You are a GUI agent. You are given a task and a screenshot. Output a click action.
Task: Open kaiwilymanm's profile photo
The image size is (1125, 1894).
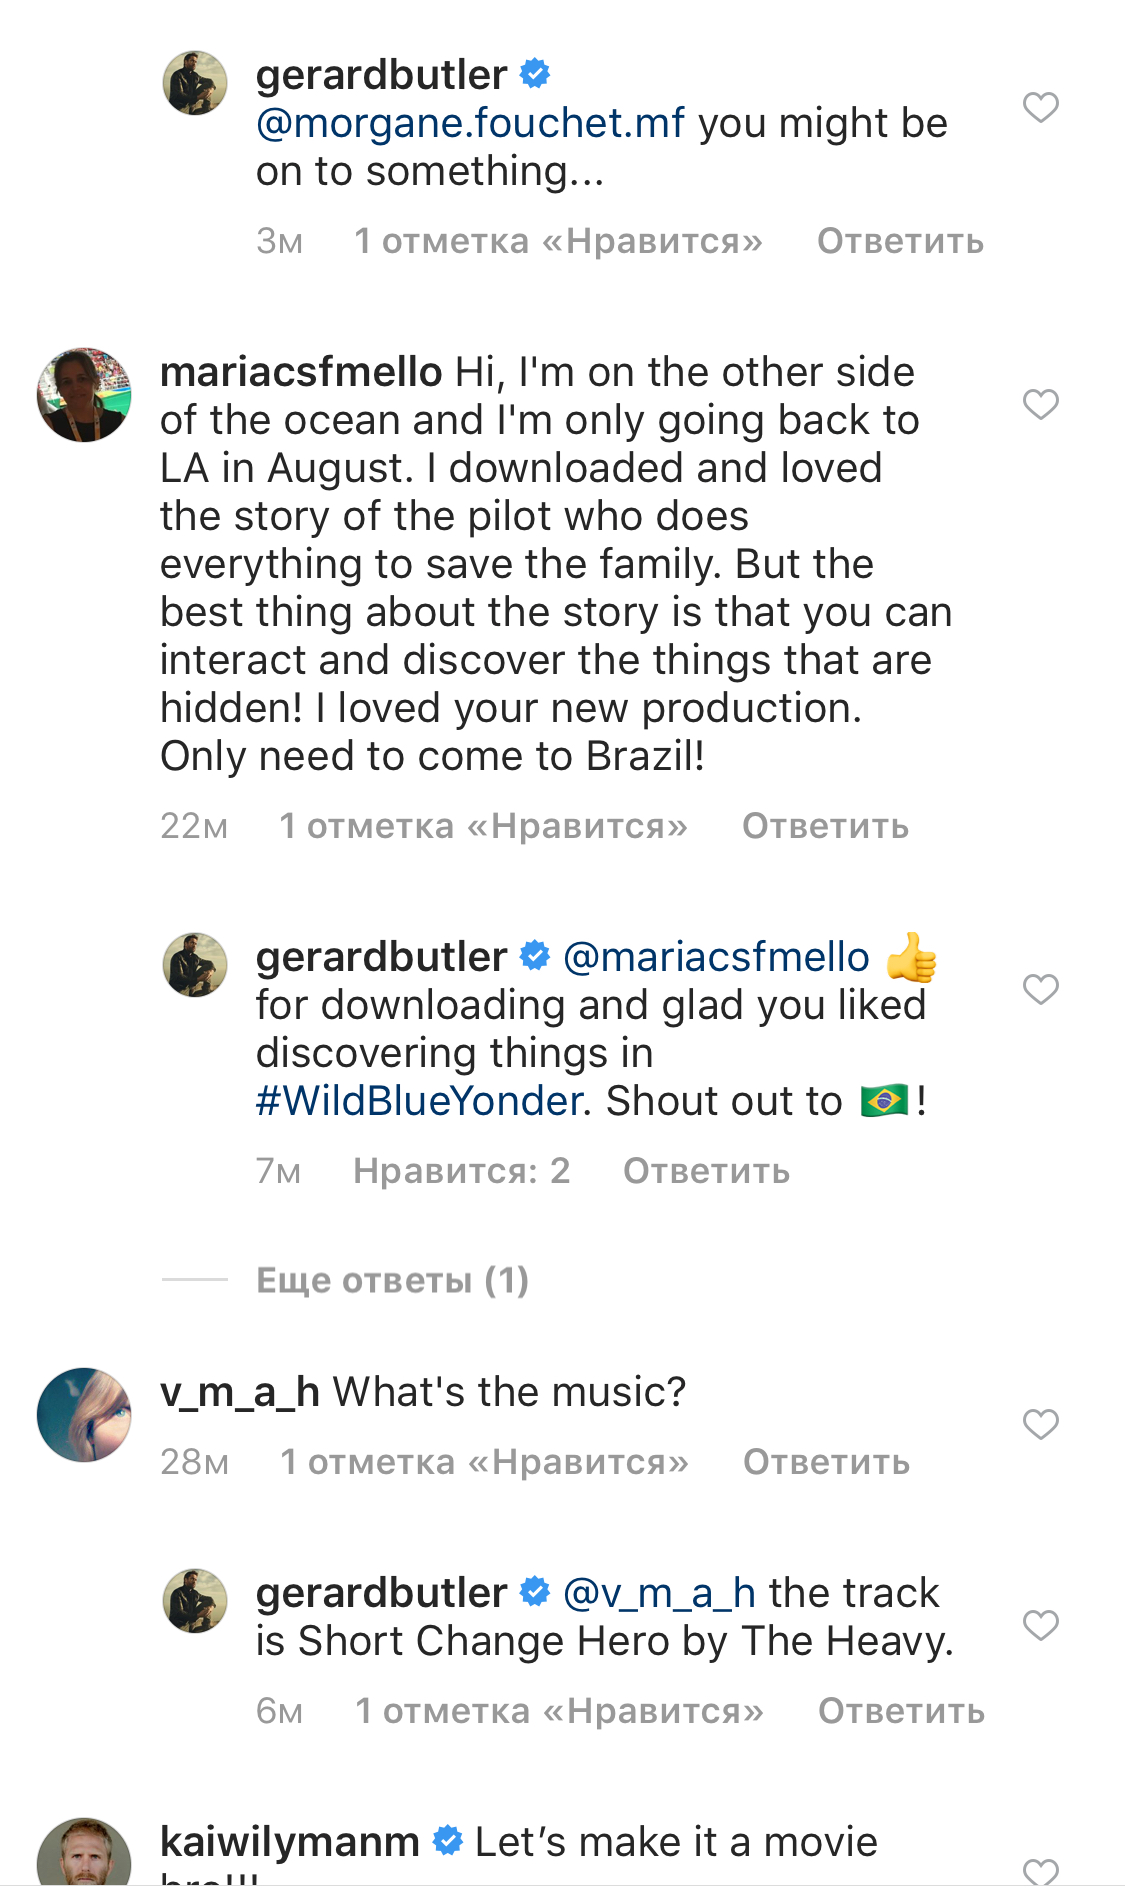click(x=84, y=1858)
